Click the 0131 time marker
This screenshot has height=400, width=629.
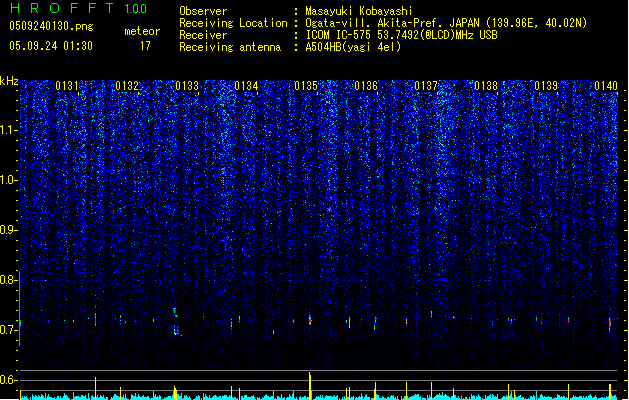pyautogui.click(x=67, y=86)
